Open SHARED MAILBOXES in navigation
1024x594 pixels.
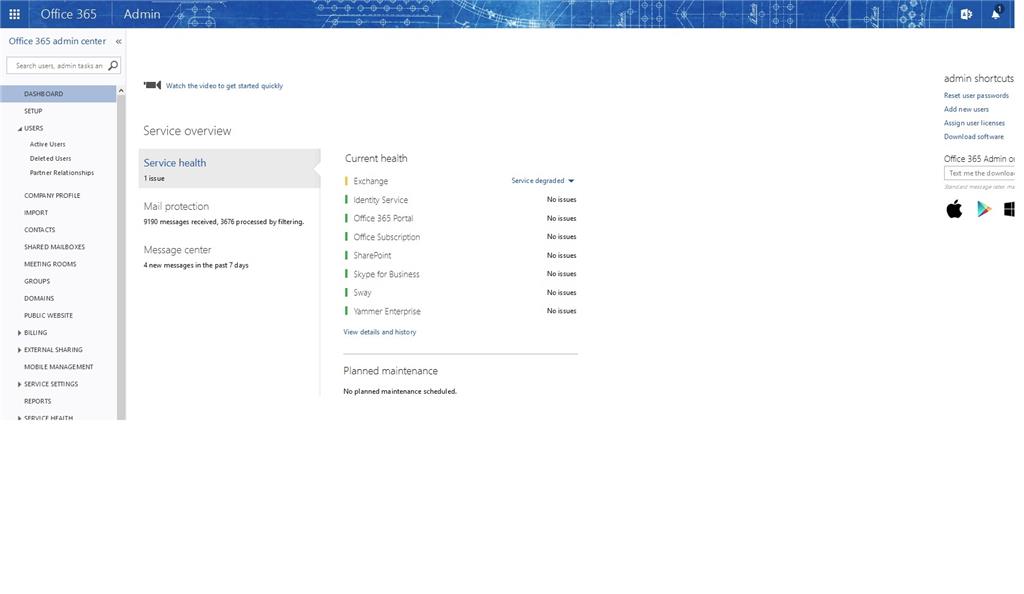coord(54,247)
